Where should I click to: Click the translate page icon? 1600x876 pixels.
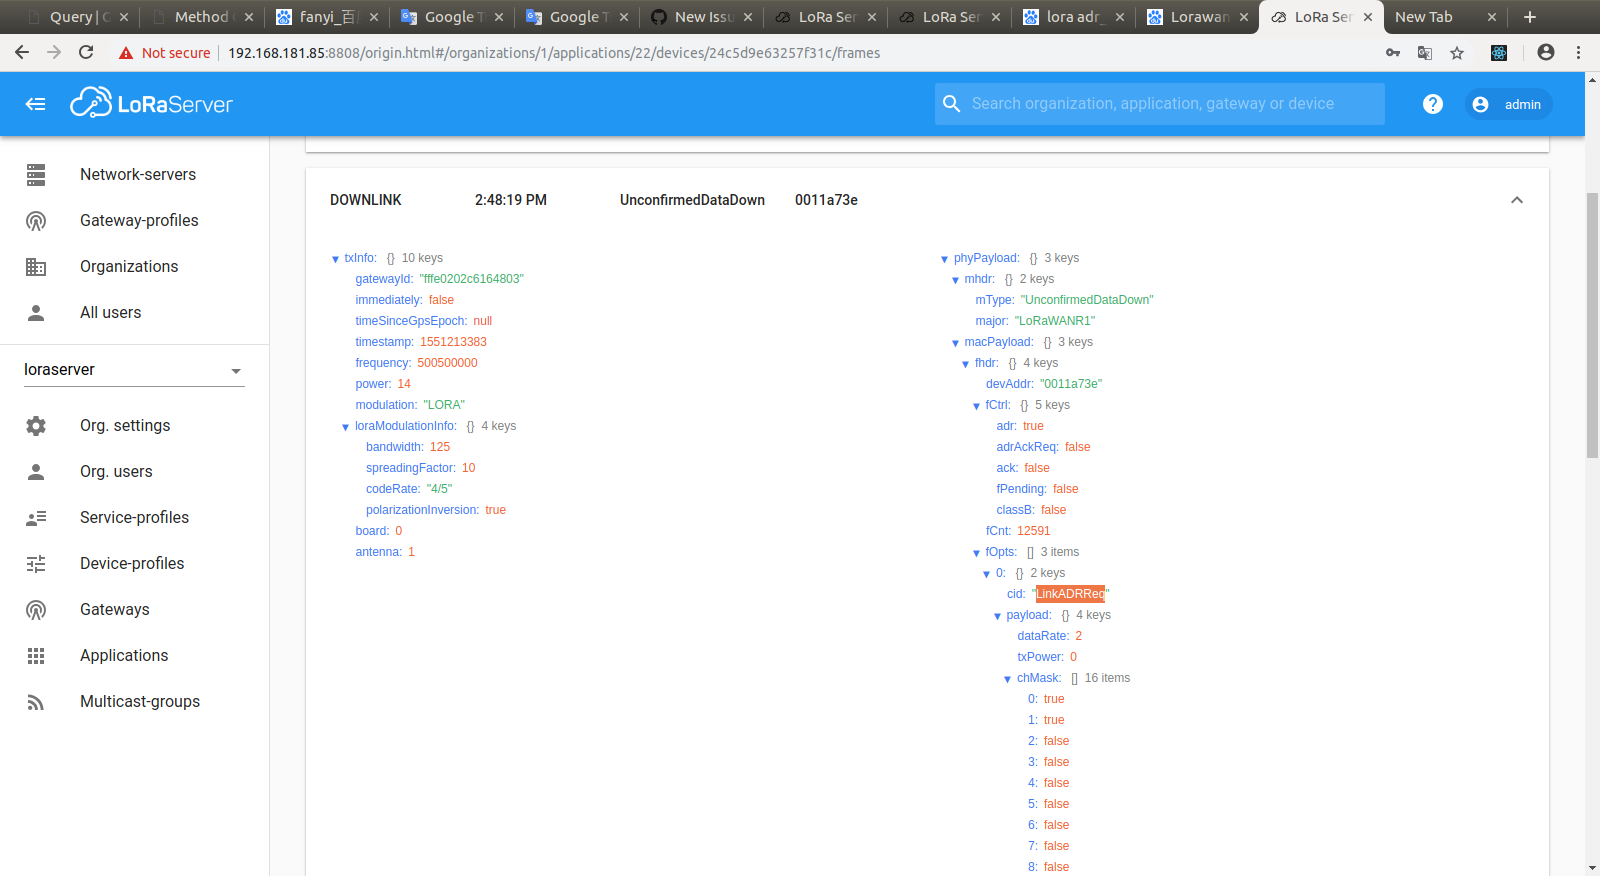(x=1425, y=53)
